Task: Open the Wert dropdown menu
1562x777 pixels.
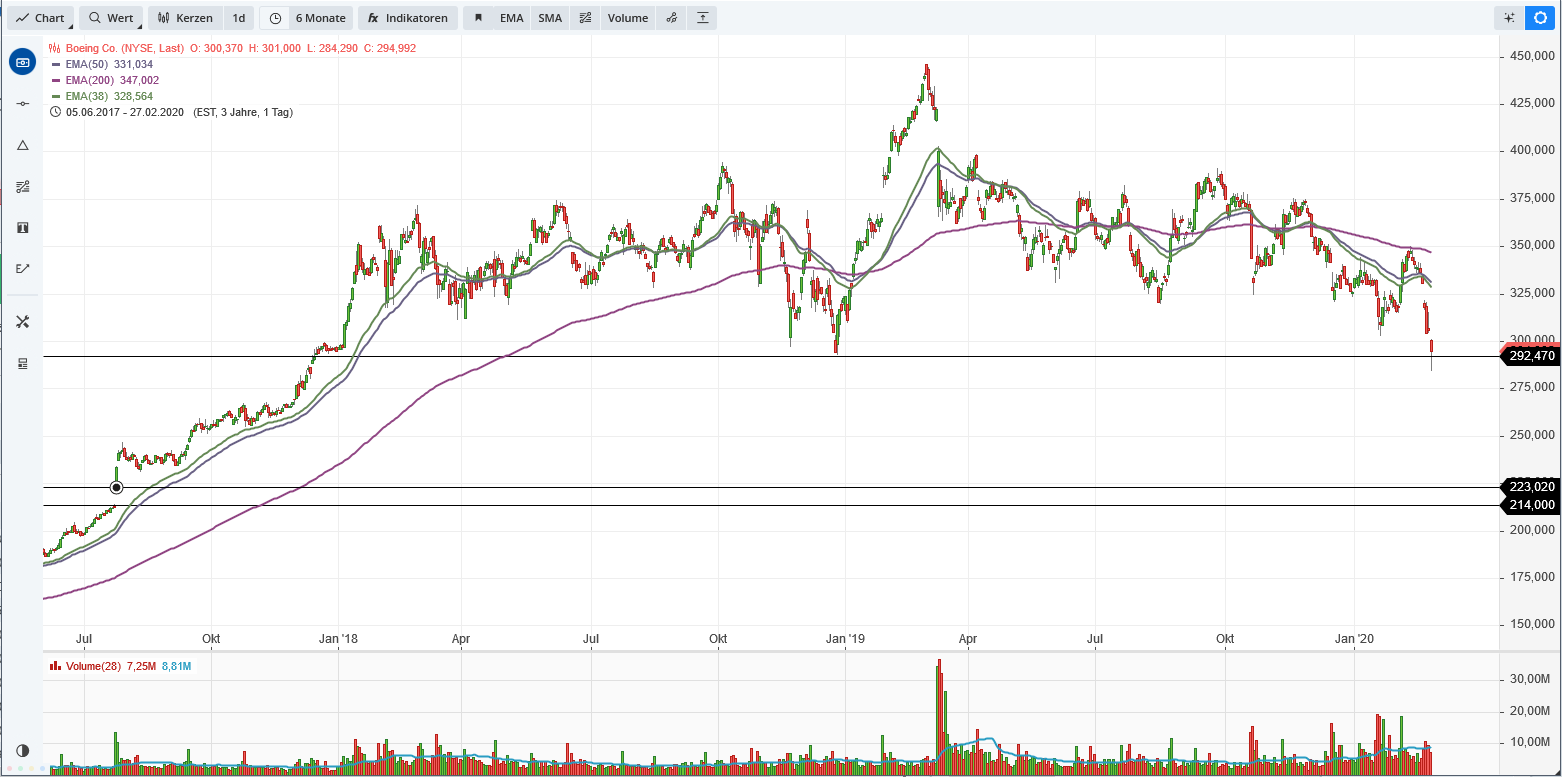Action: pyautogui.click(x=110, y=17)
